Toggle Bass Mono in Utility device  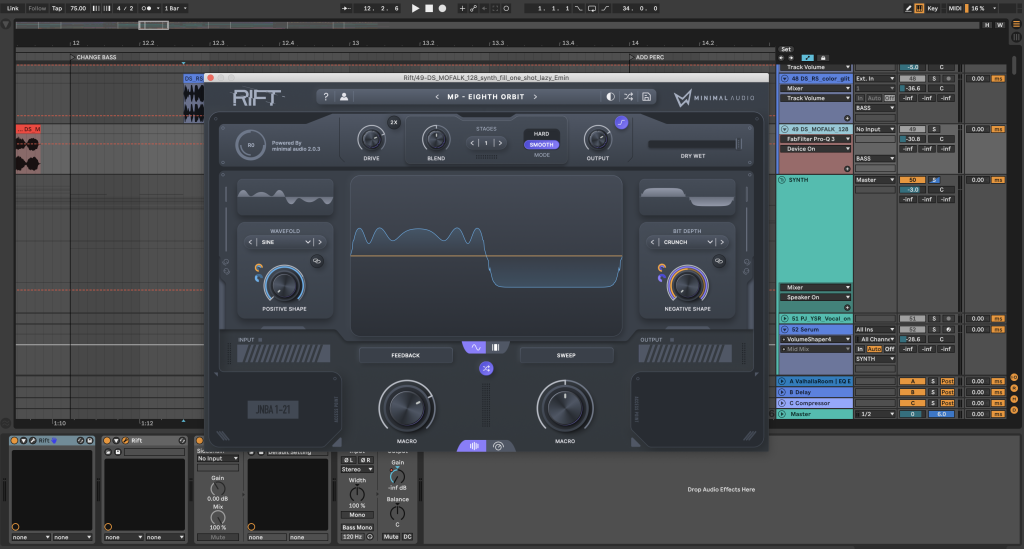tap(357, 527)
